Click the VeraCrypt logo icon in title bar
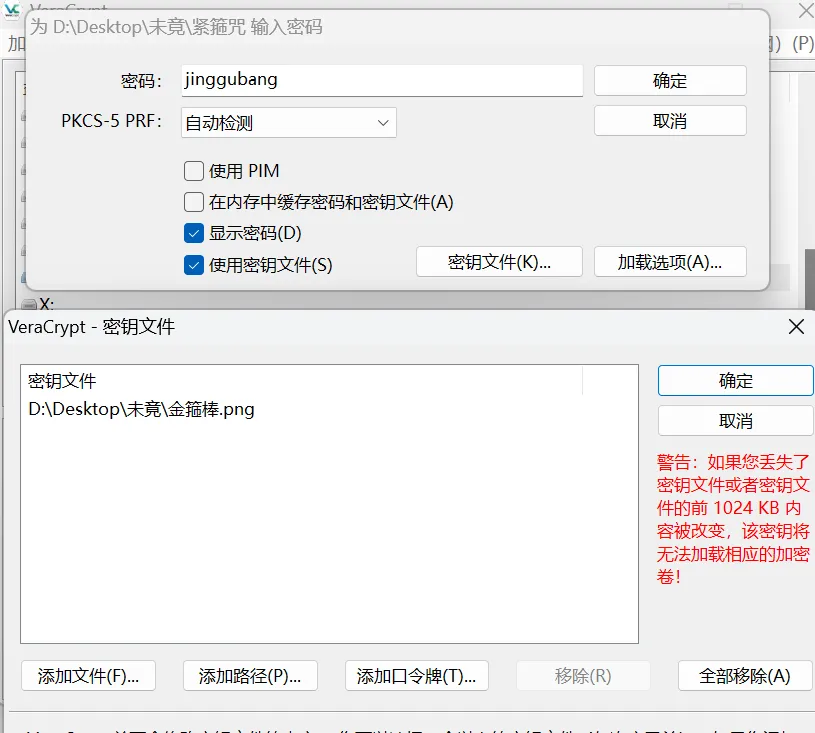This screenshot has width=815, height=733. click(13, 8)
